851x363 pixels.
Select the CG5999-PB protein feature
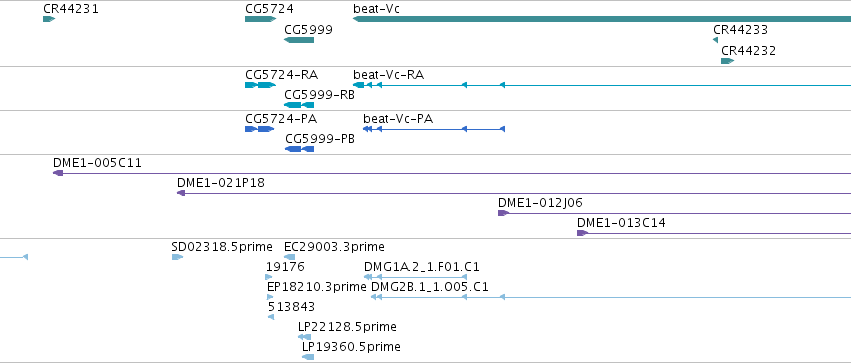tap(300, 149)
